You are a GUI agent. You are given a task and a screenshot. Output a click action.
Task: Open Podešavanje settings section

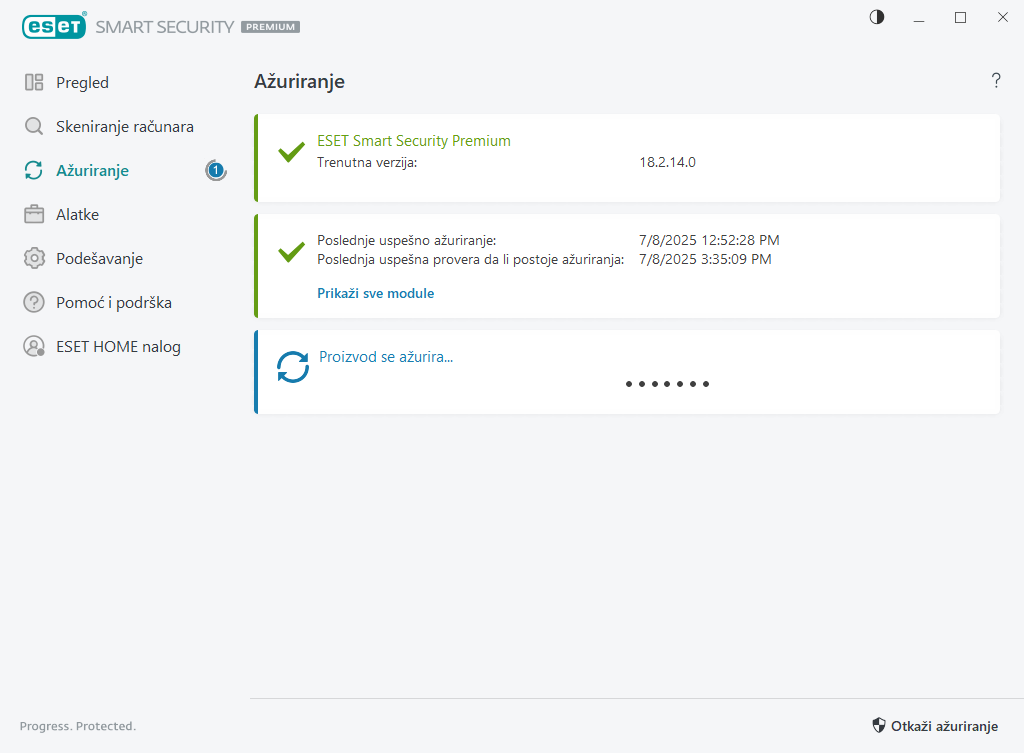(x=99, y=259)
